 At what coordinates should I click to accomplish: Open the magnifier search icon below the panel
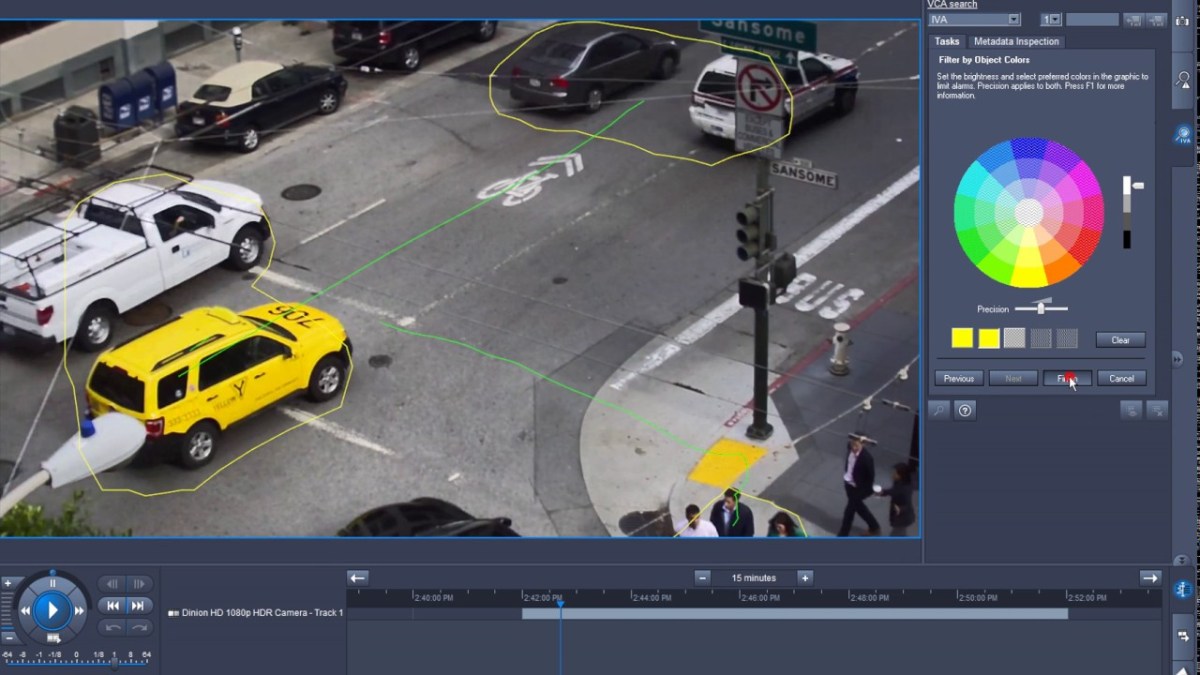click(x=939, y=410)
